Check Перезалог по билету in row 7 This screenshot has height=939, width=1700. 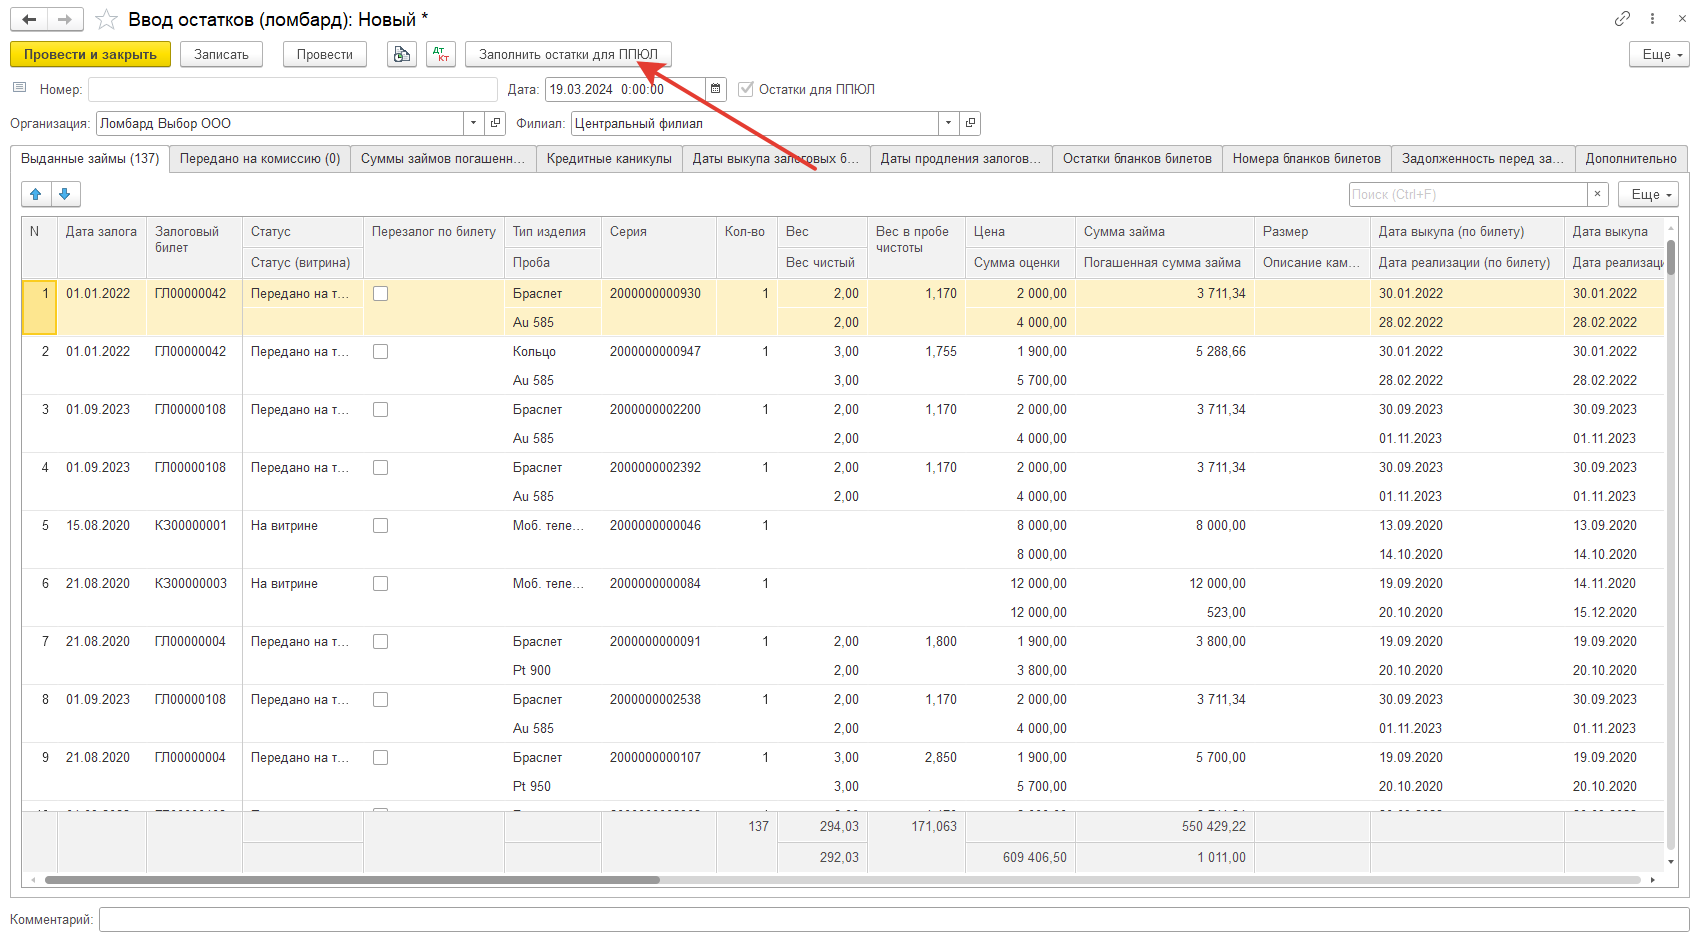pyautogui.click(x=380, y=642)
